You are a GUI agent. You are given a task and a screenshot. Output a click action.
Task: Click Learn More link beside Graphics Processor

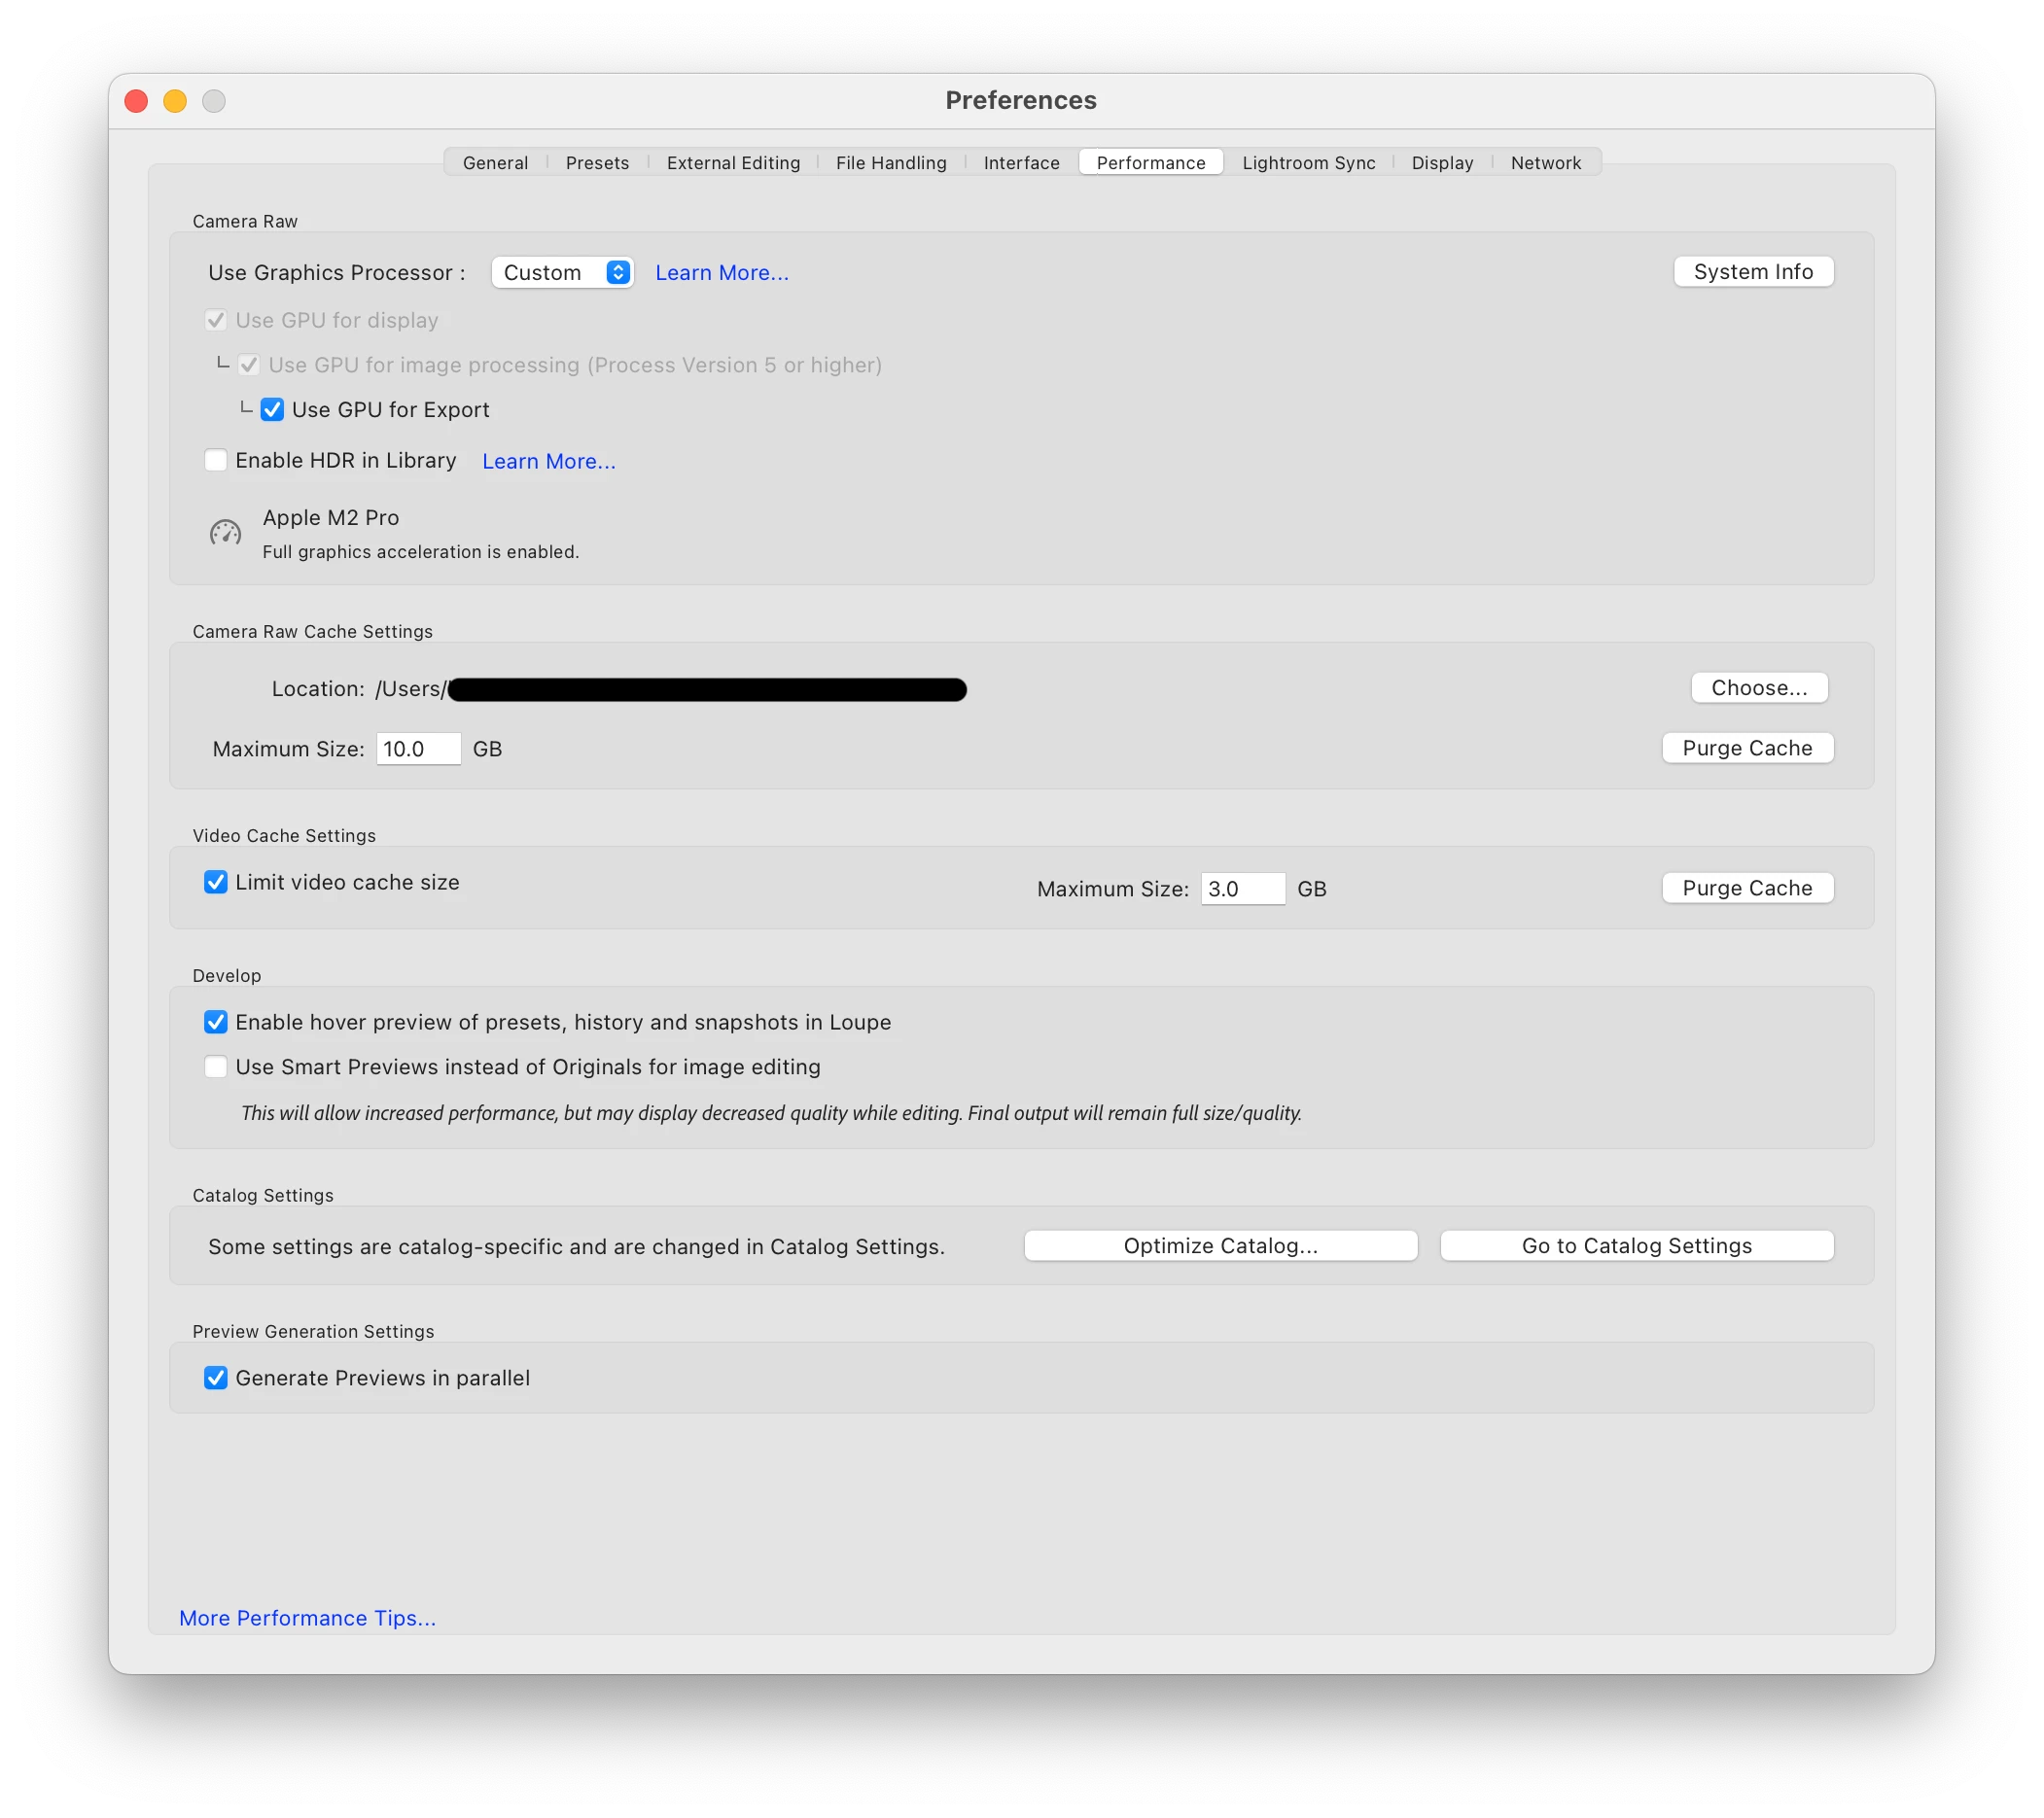pos(722,273)
